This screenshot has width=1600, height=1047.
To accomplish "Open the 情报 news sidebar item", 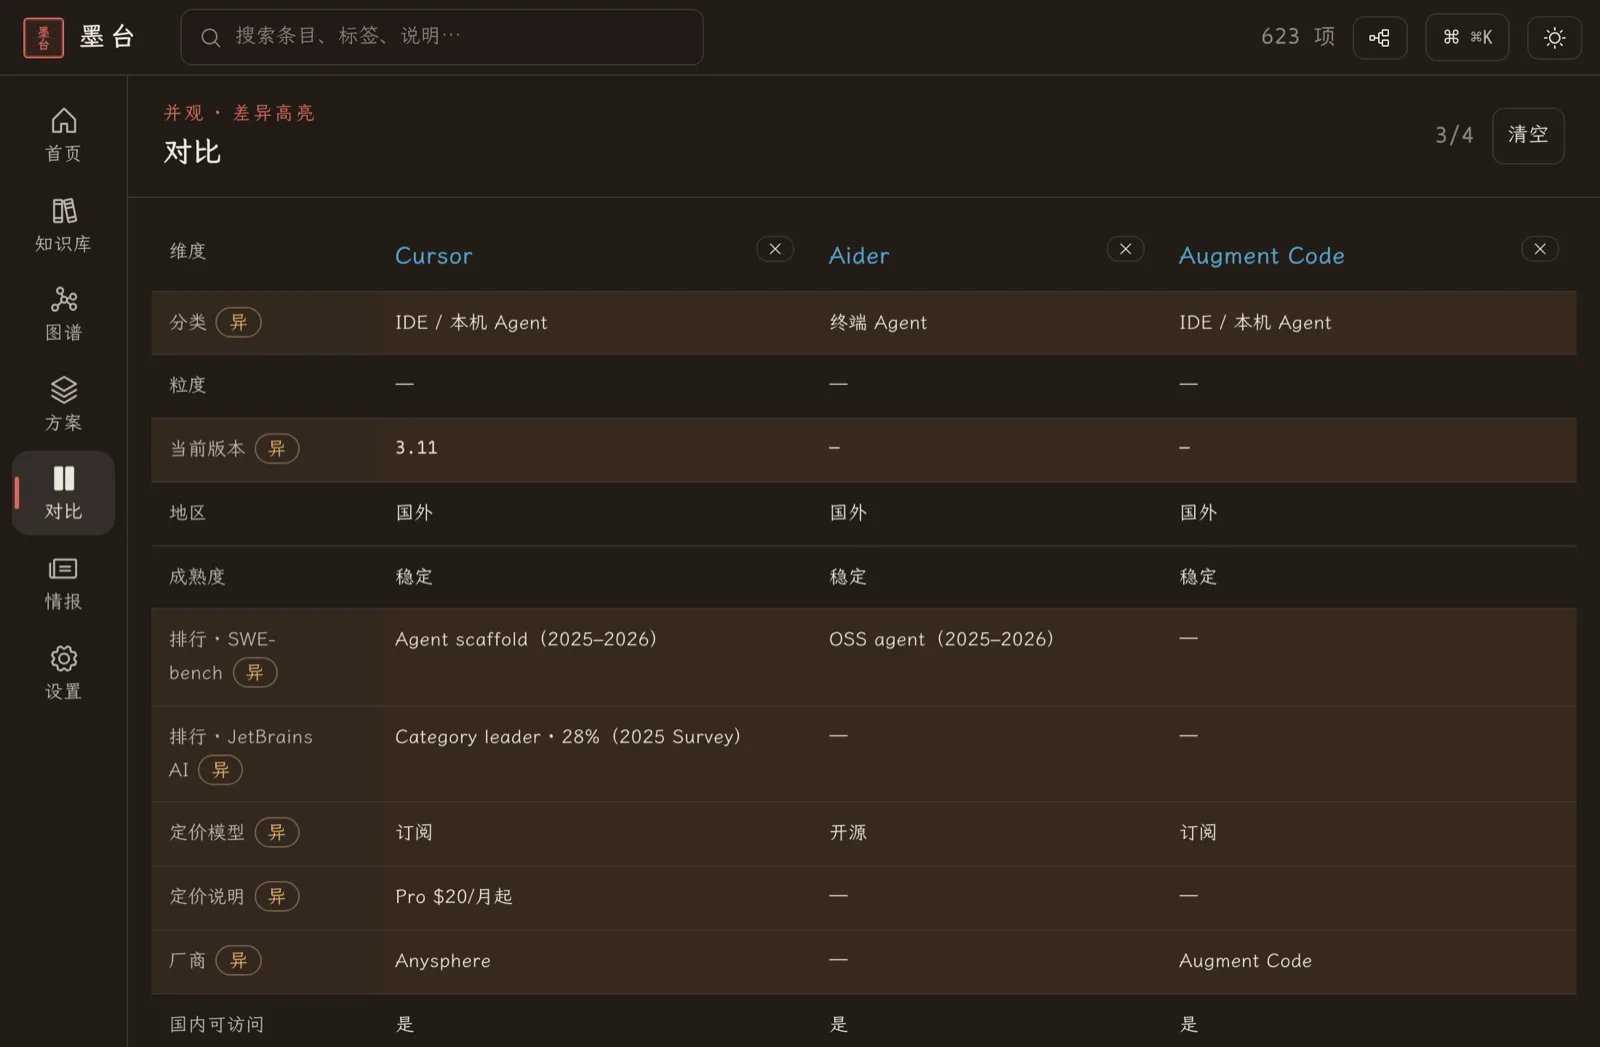I will 63,582.
